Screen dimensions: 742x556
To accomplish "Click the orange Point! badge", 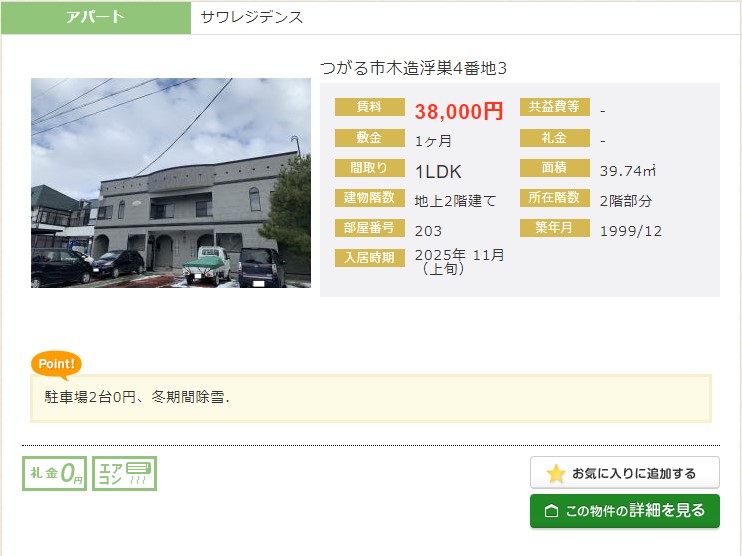I will (56, 365).
